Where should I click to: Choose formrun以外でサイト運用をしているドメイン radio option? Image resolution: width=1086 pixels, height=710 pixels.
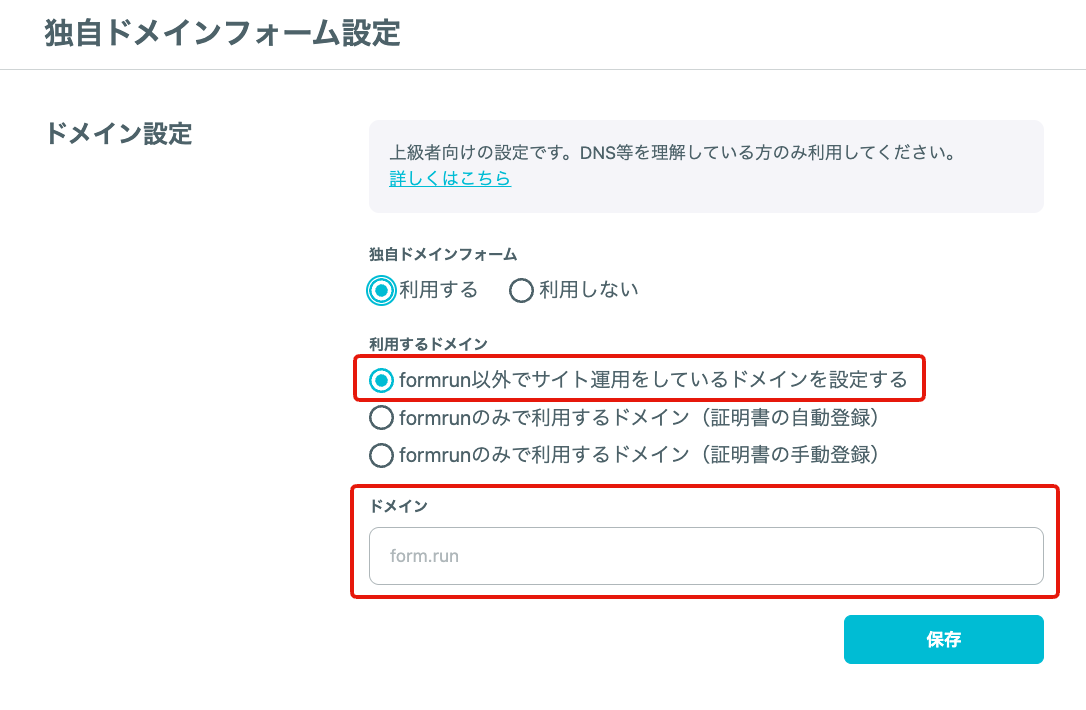381,380
